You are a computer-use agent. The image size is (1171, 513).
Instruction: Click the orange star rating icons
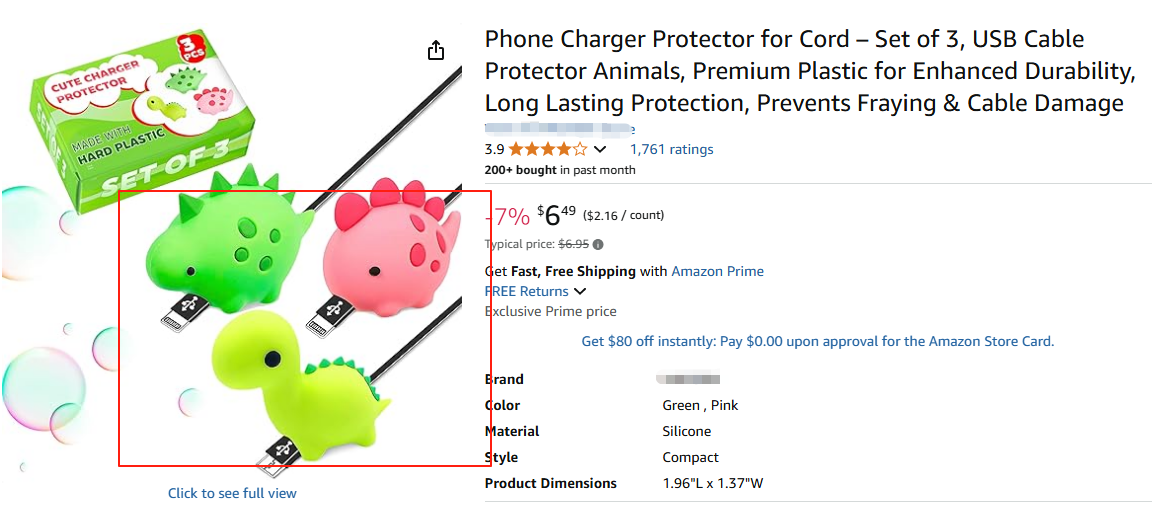547,150
